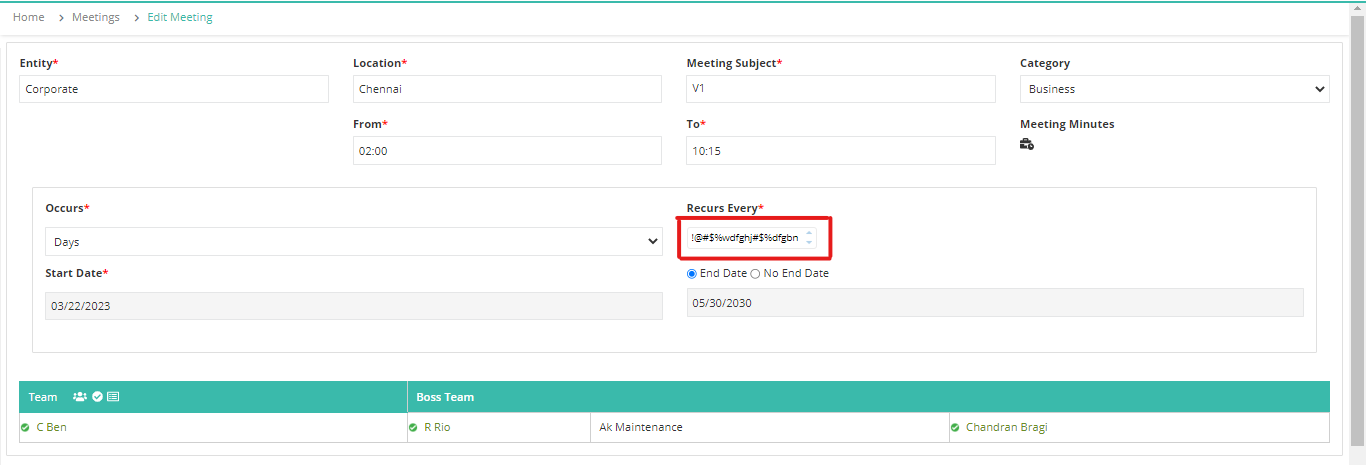Decrease Recurs Every value with down arrow
1366x465 pixels.
pos(809,243)
